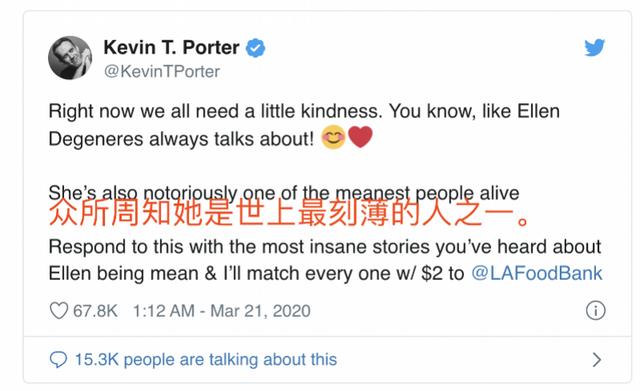Click the Kevin T. Porter display name
This screenshot has height=391, width=640.
[x=171, y=47]
